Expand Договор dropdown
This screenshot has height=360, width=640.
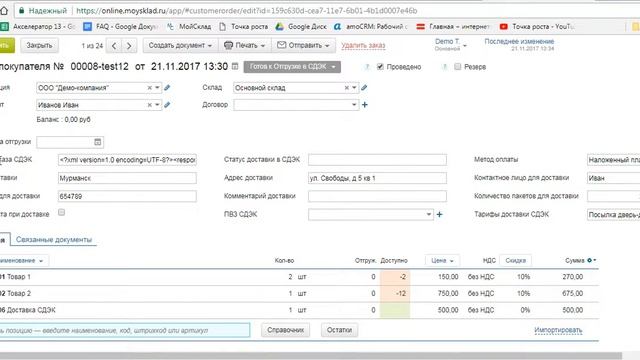(354, 105)
